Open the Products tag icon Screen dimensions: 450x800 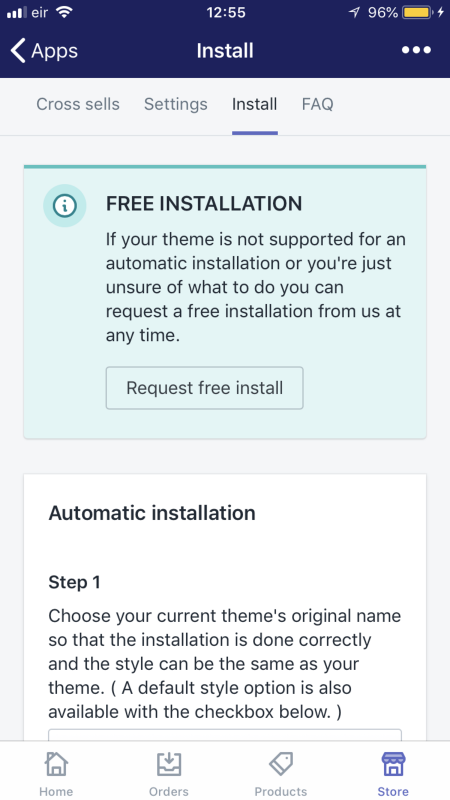(281, 764)
